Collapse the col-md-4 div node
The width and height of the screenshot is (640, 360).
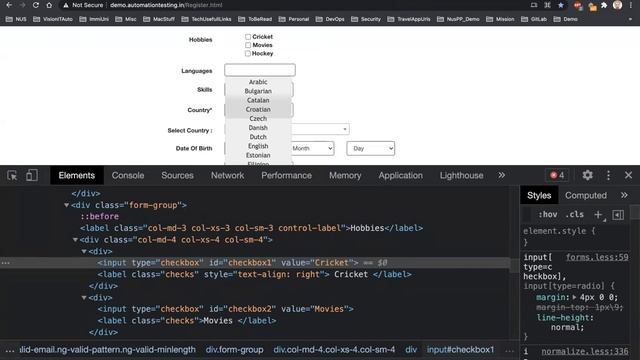(75, 240)
